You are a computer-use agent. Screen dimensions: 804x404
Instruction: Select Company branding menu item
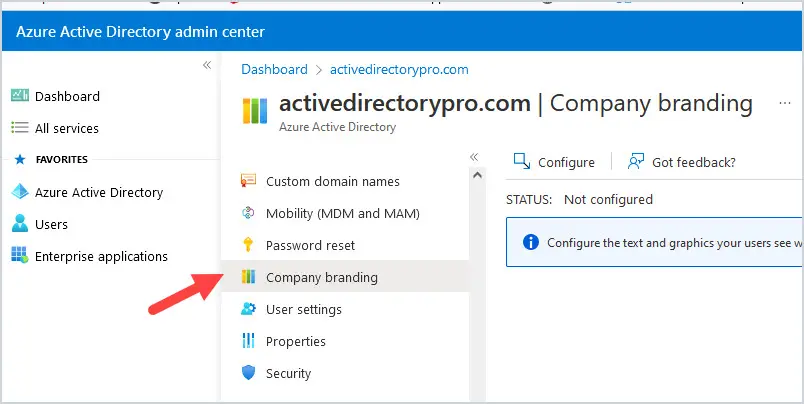click(x=345, y=277)
